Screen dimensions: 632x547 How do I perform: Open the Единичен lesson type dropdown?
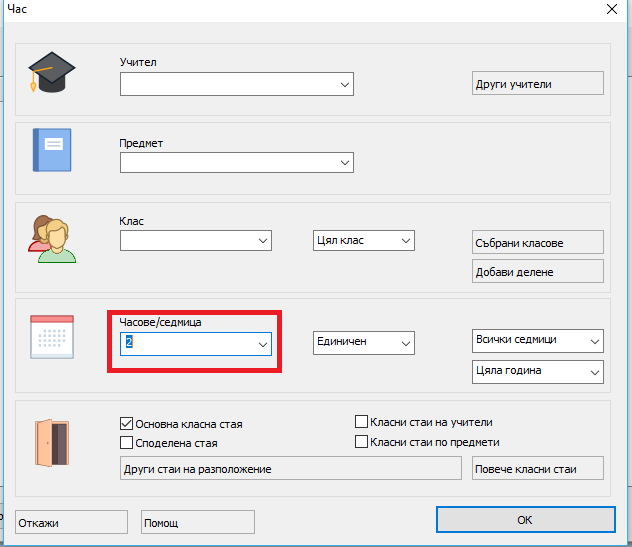coord(405,343)
